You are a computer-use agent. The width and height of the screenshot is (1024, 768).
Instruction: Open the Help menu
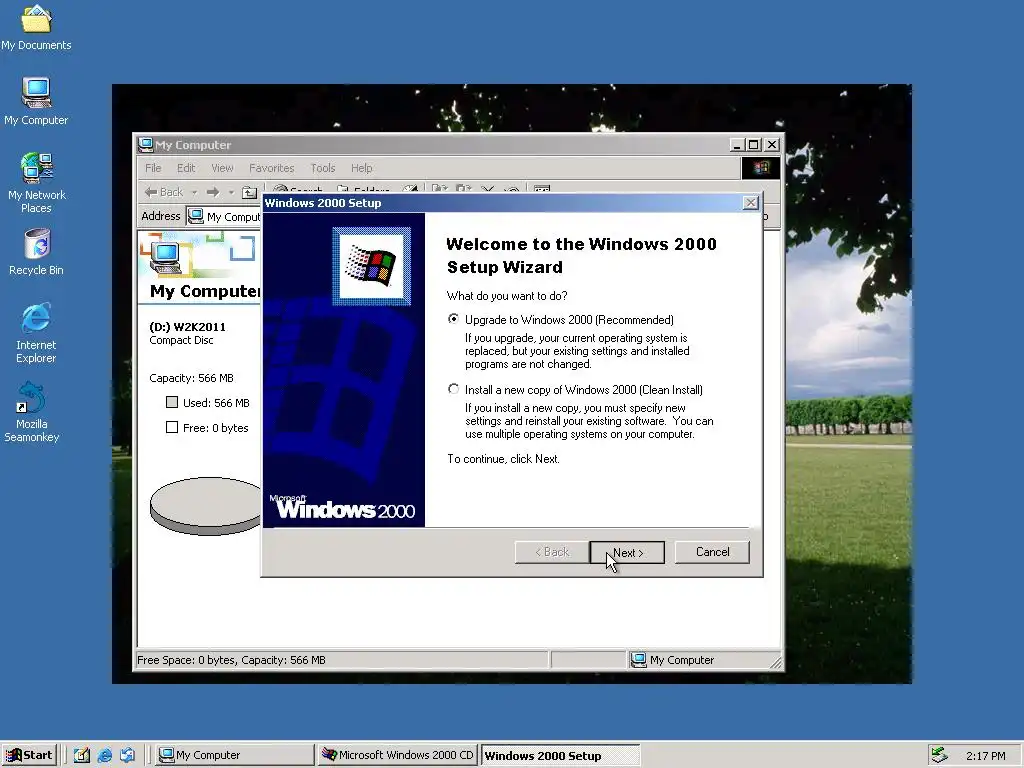(361, 168)
